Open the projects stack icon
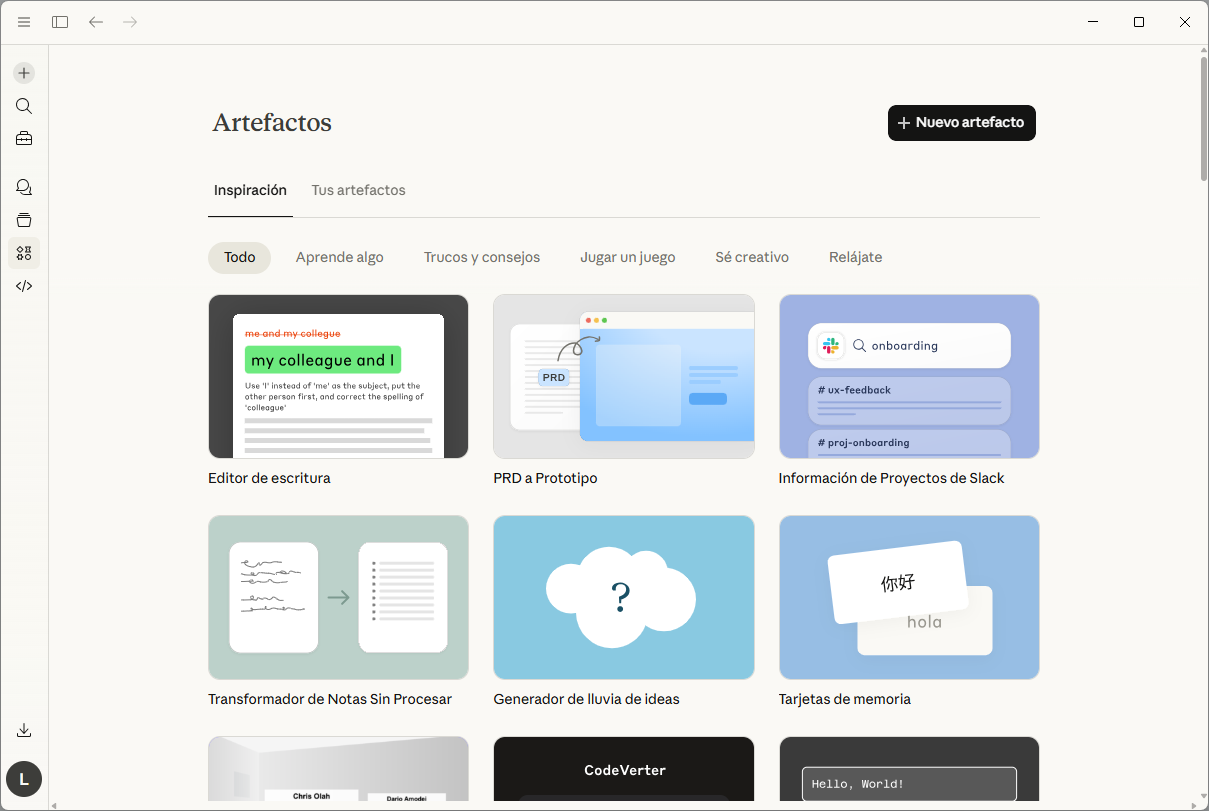Screen dimensions: 1209x811 (24, 220)
